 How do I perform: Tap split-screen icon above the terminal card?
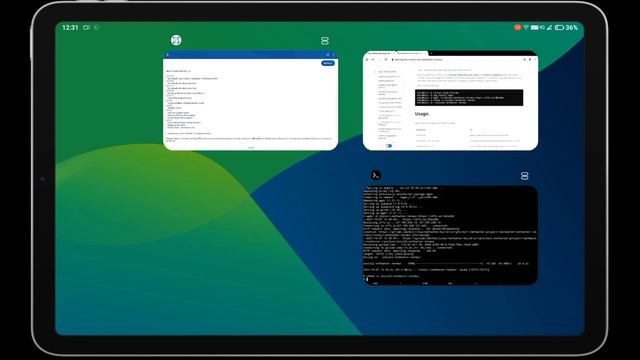(524, 176)
